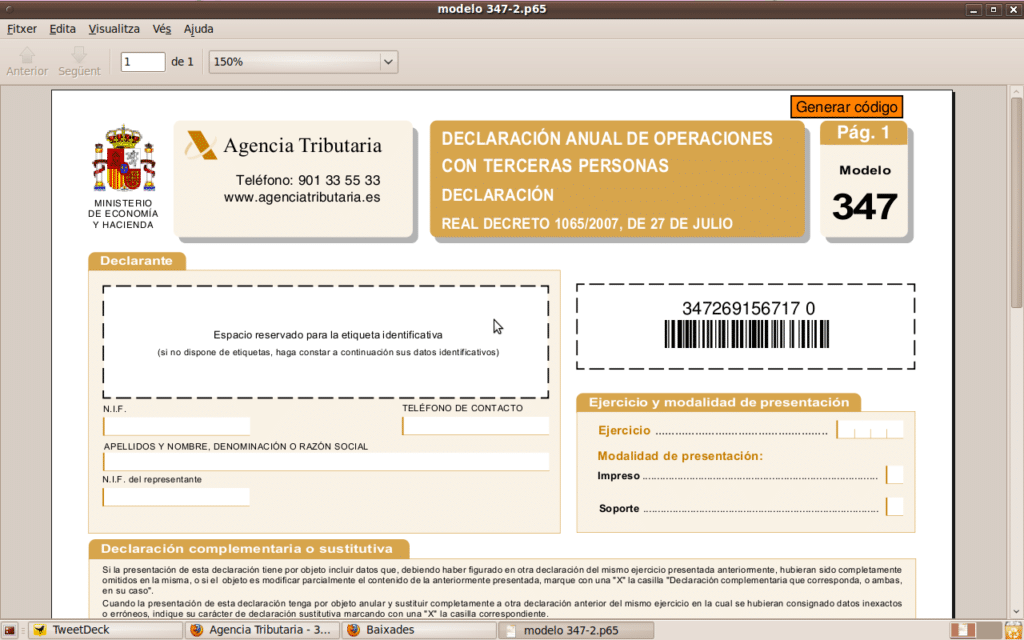Click the show desktop icon in taskbar
1024x640 pixels.
pos(9,630)
